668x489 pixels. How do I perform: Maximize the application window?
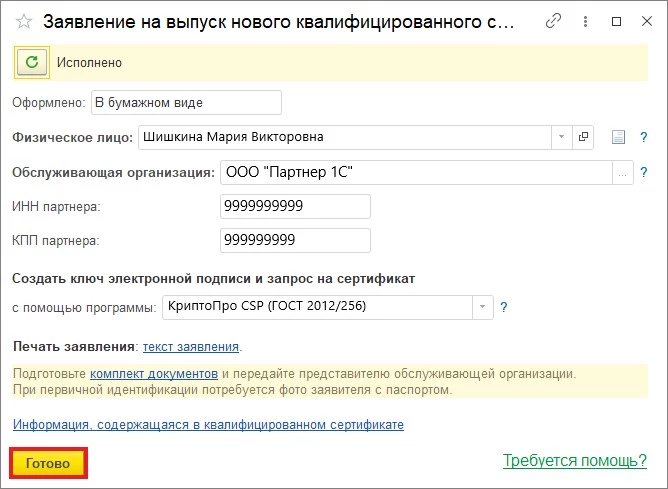[616, 21]
